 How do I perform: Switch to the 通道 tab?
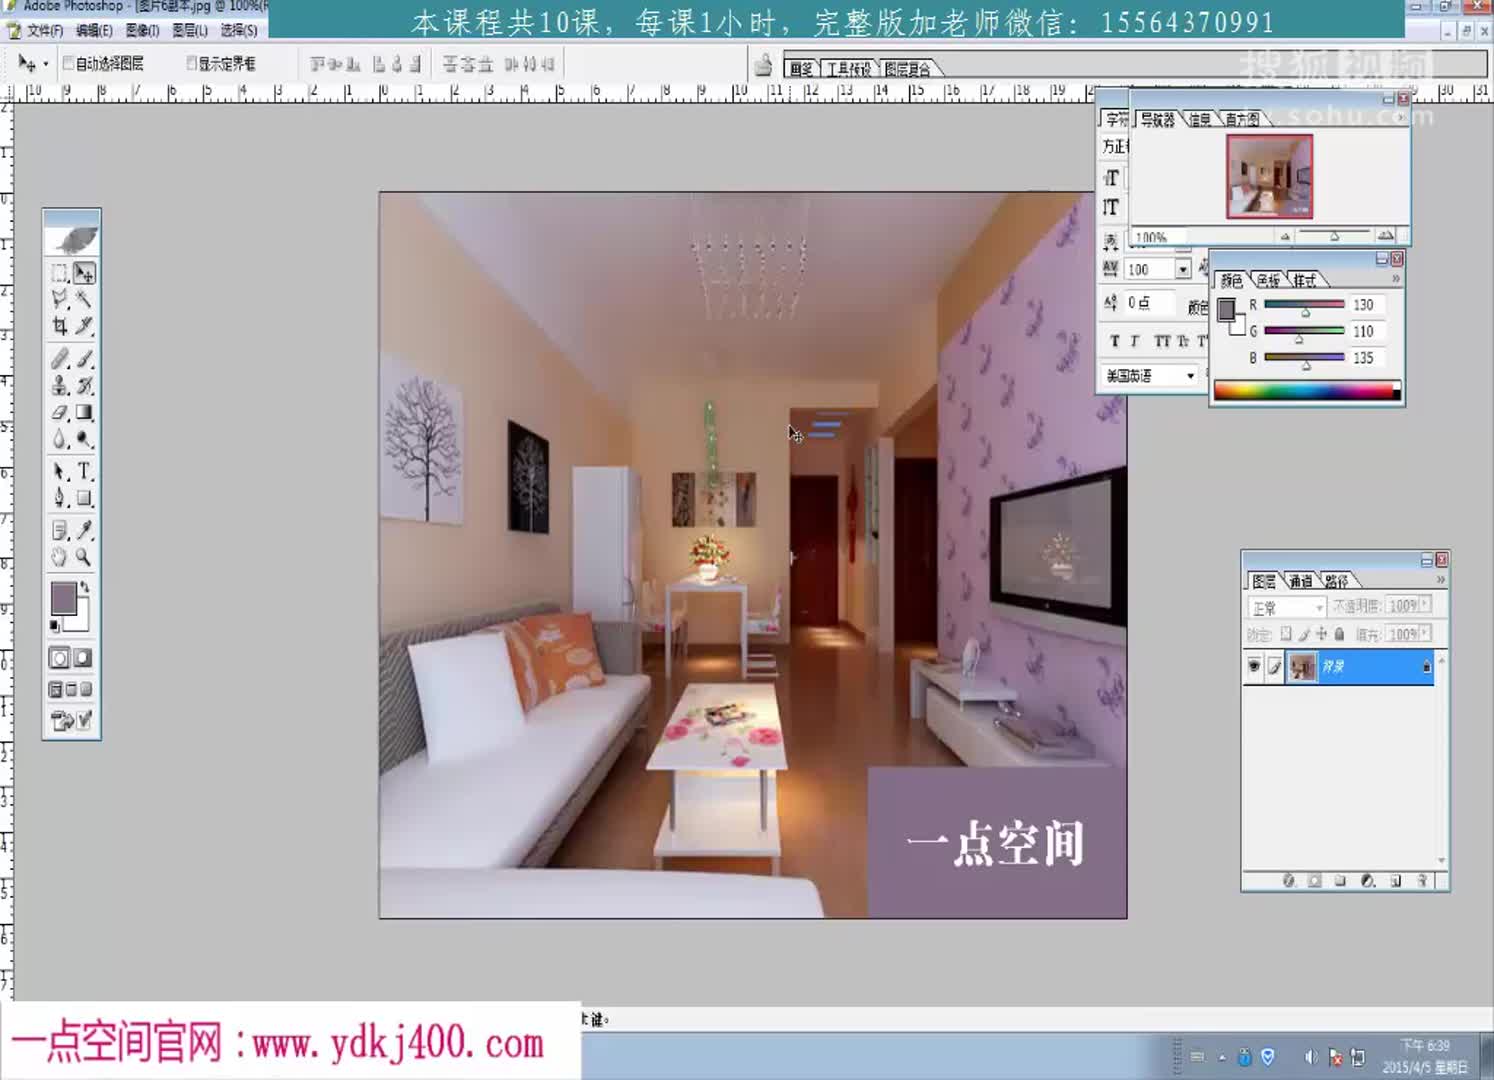(1301, 580)
